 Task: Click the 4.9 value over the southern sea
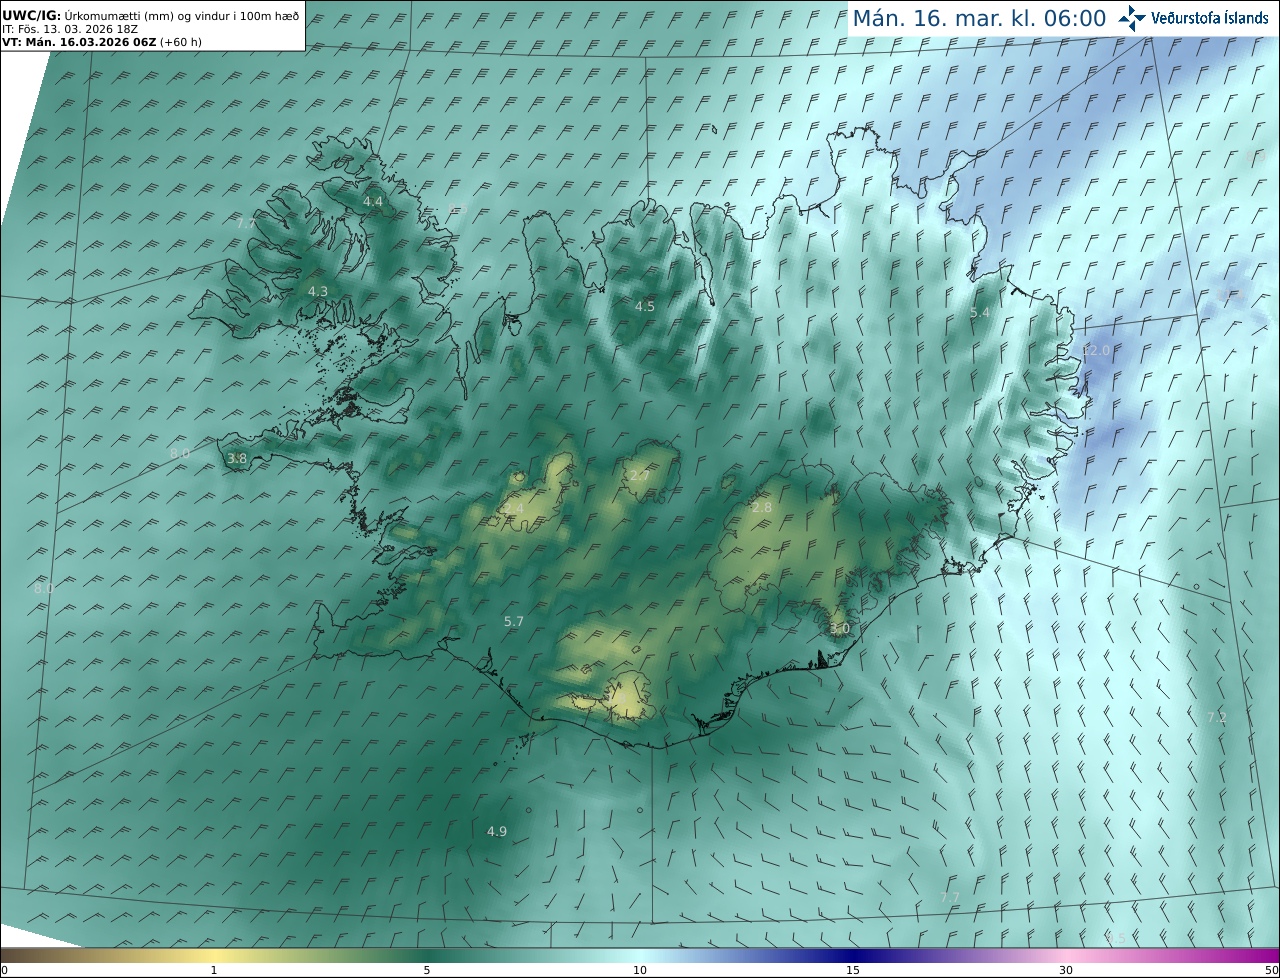click(x=497, y=832)
